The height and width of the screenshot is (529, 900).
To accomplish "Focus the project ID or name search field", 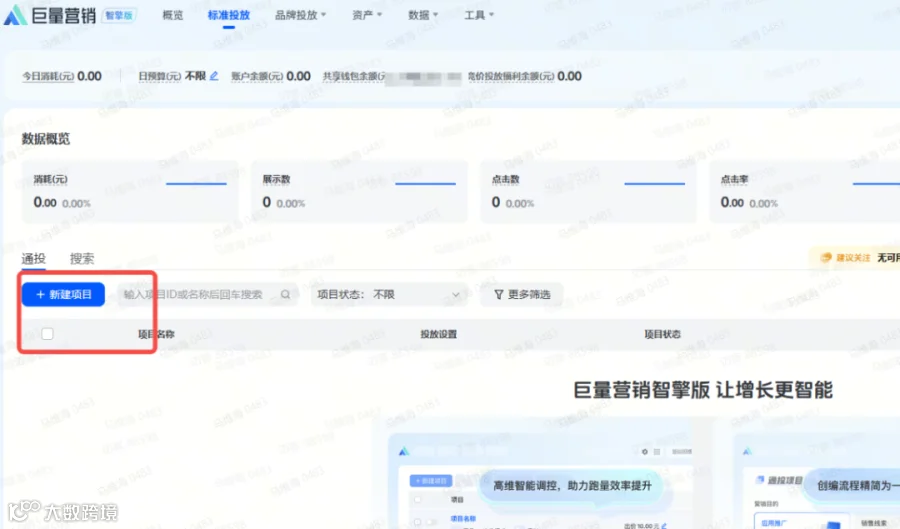I will pyautogui.click(x=208, y=294).
